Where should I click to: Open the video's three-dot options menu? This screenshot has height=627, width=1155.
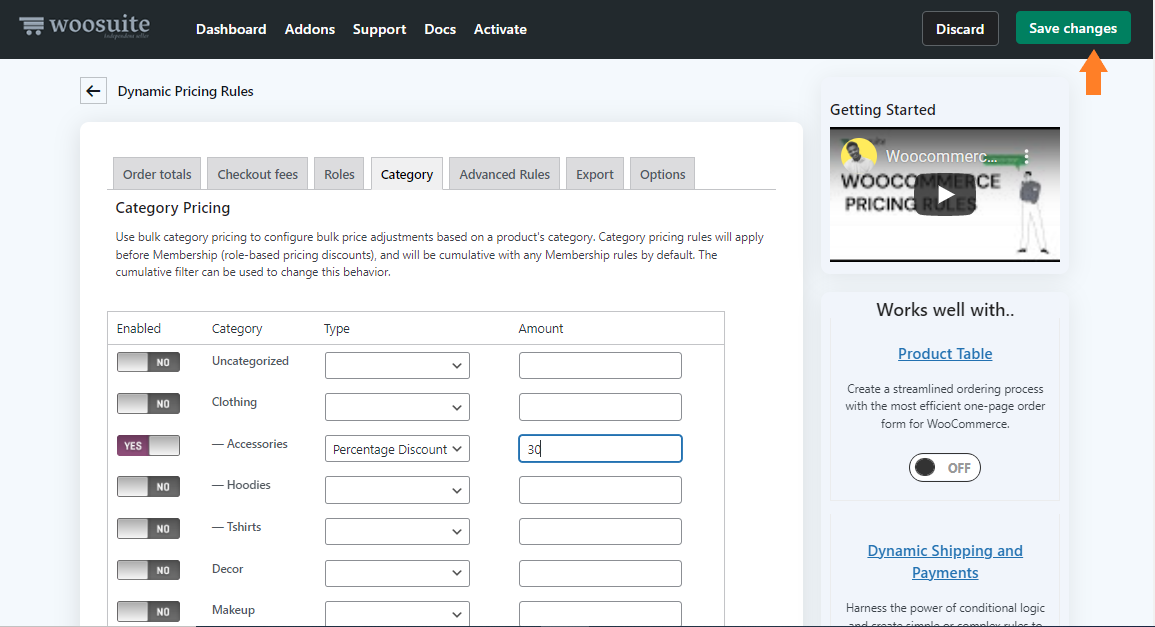tap(1025, 156)
